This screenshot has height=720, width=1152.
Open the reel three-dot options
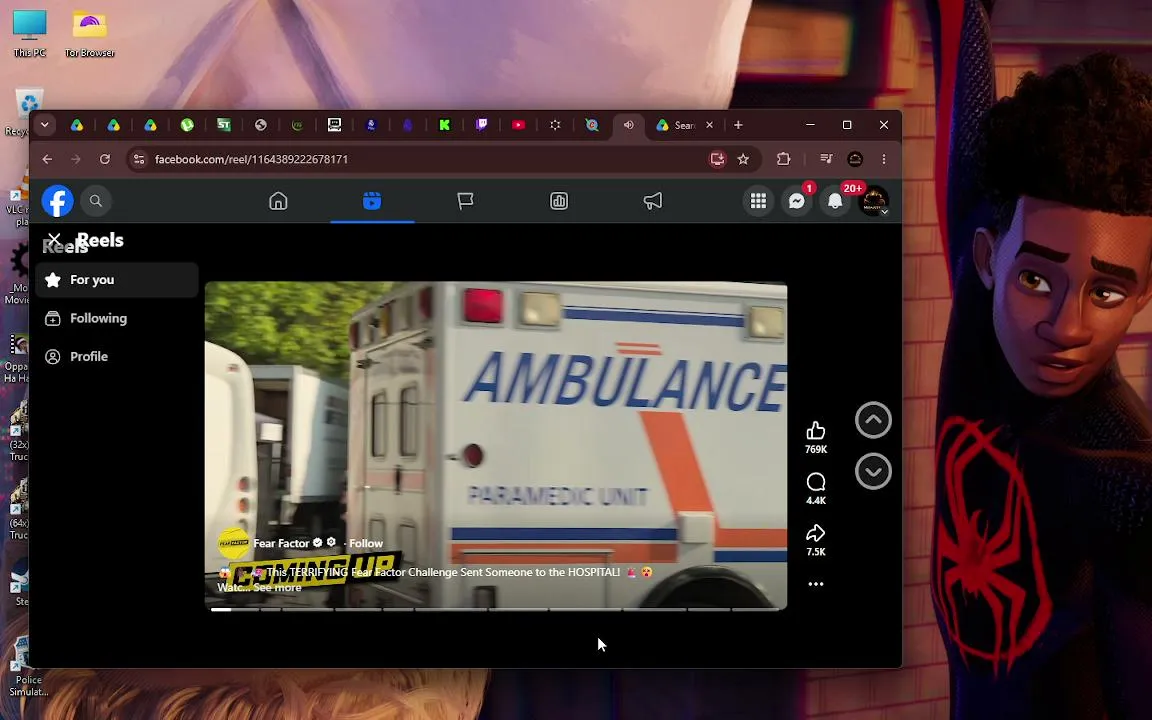point(816,584)
